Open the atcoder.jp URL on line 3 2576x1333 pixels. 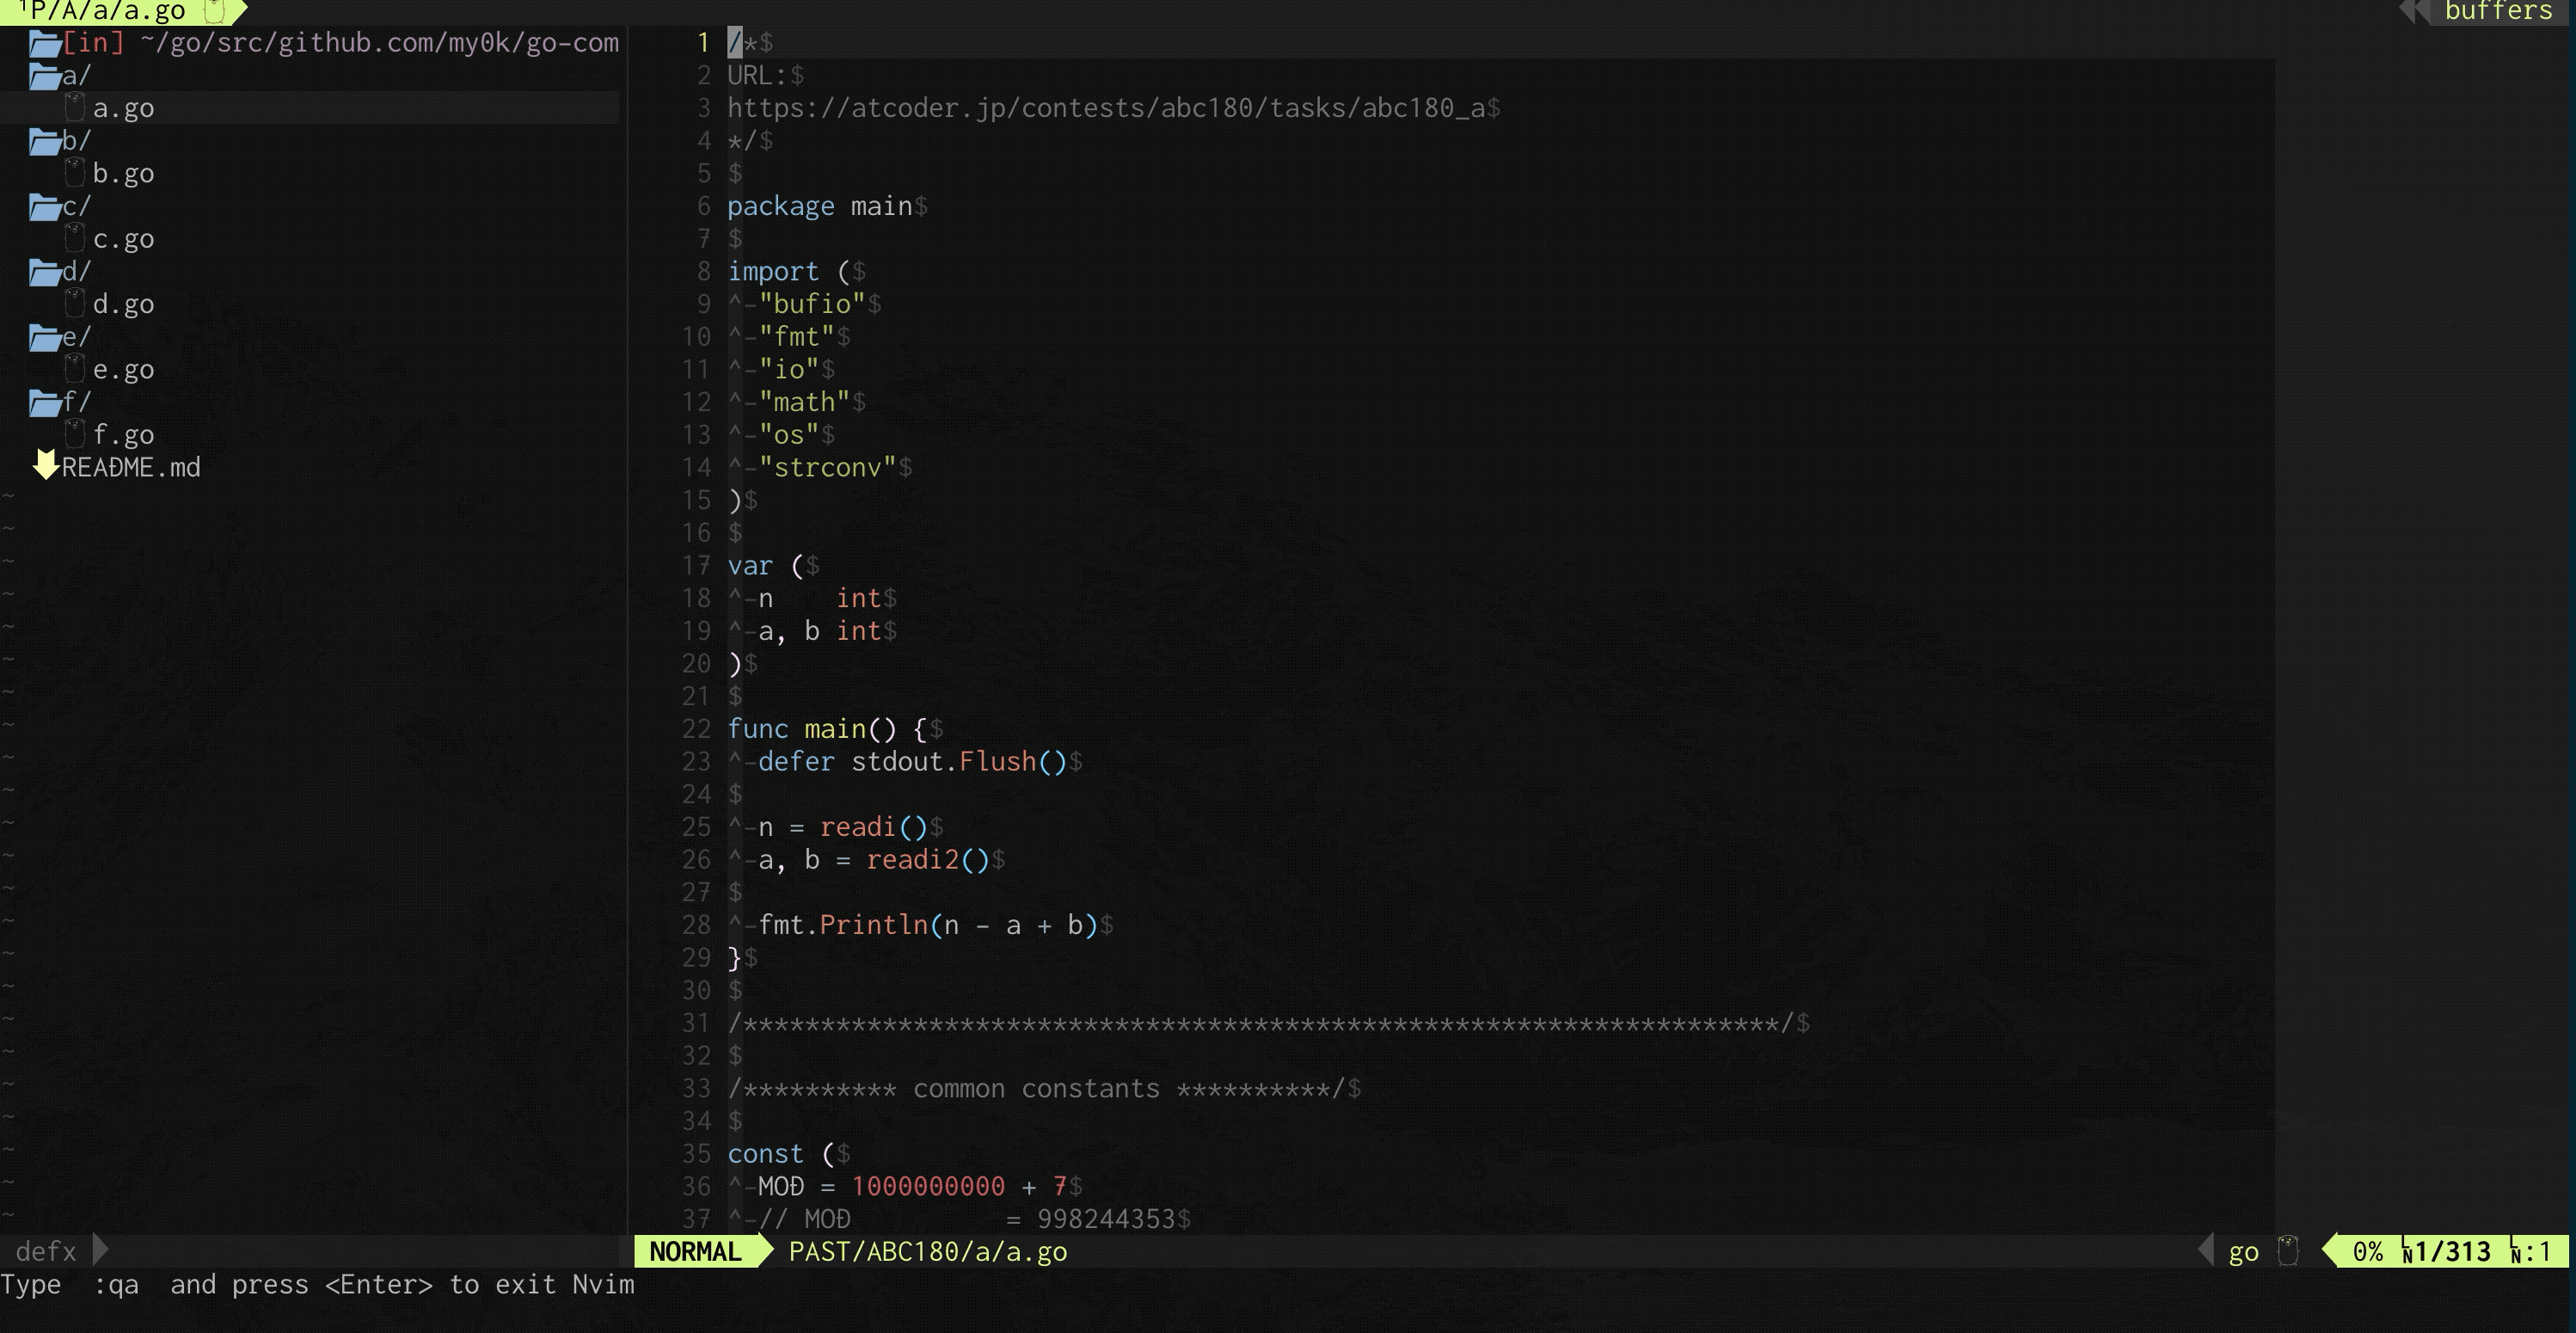tap(1105, 108)
